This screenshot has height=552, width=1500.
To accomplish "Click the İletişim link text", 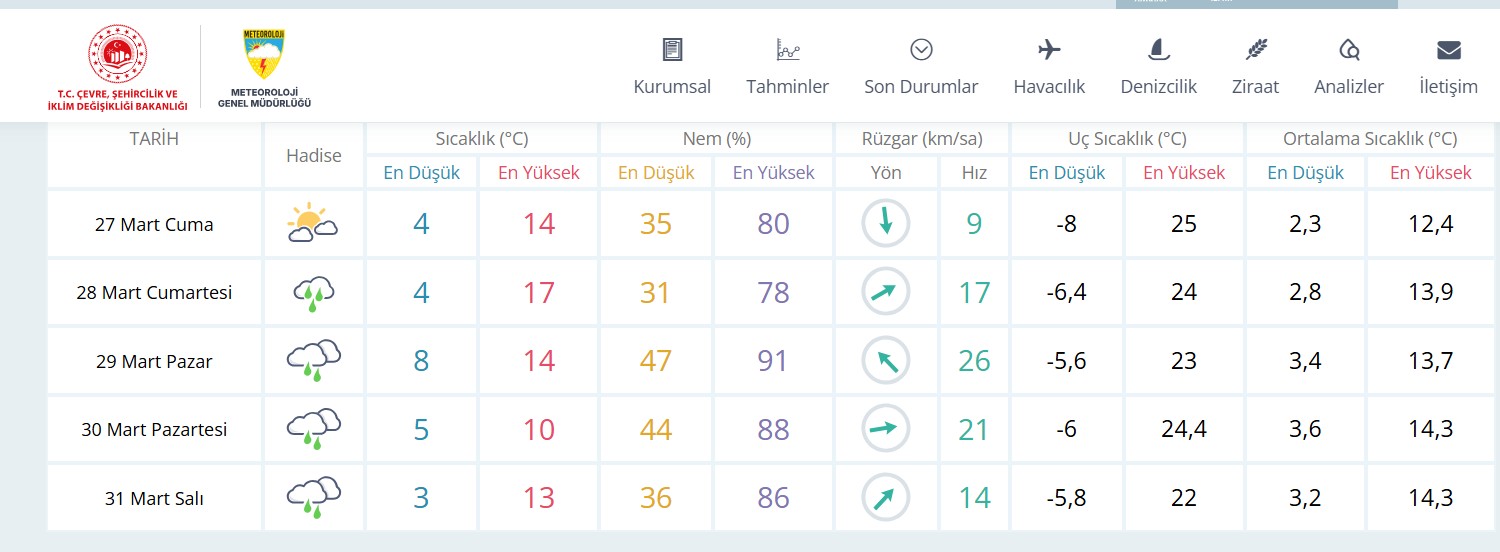I will coord(1448,87).
